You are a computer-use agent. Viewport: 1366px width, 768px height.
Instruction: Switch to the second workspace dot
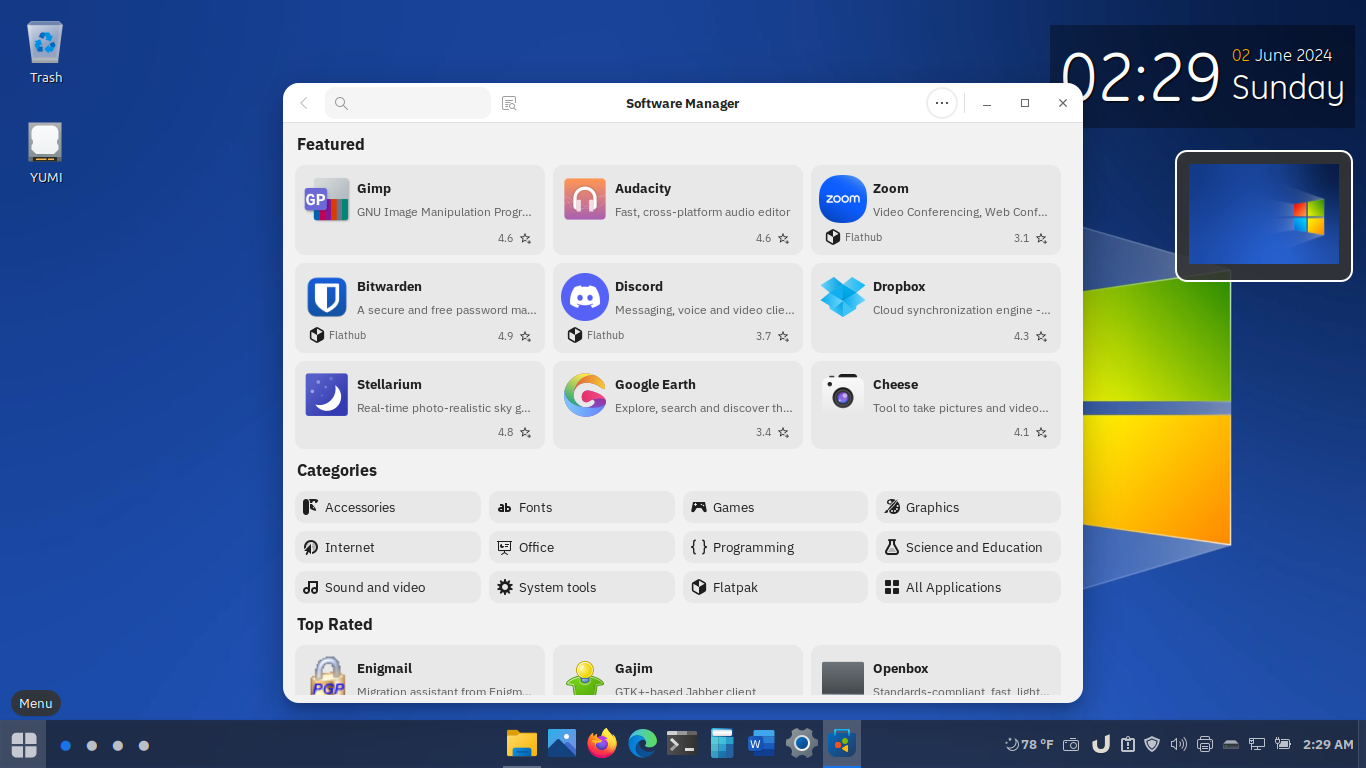point(92,745)
